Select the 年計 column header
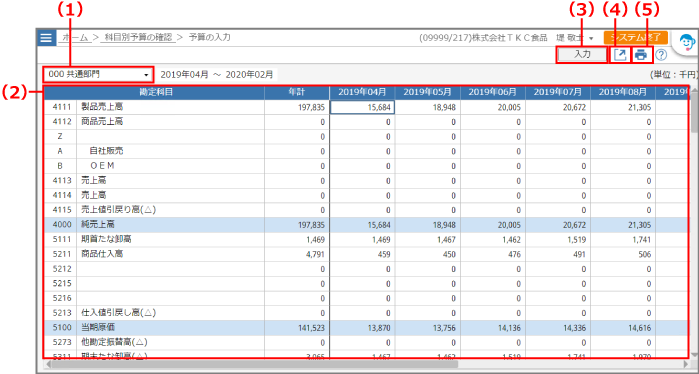The image size is (699, 374). point(296,92)
